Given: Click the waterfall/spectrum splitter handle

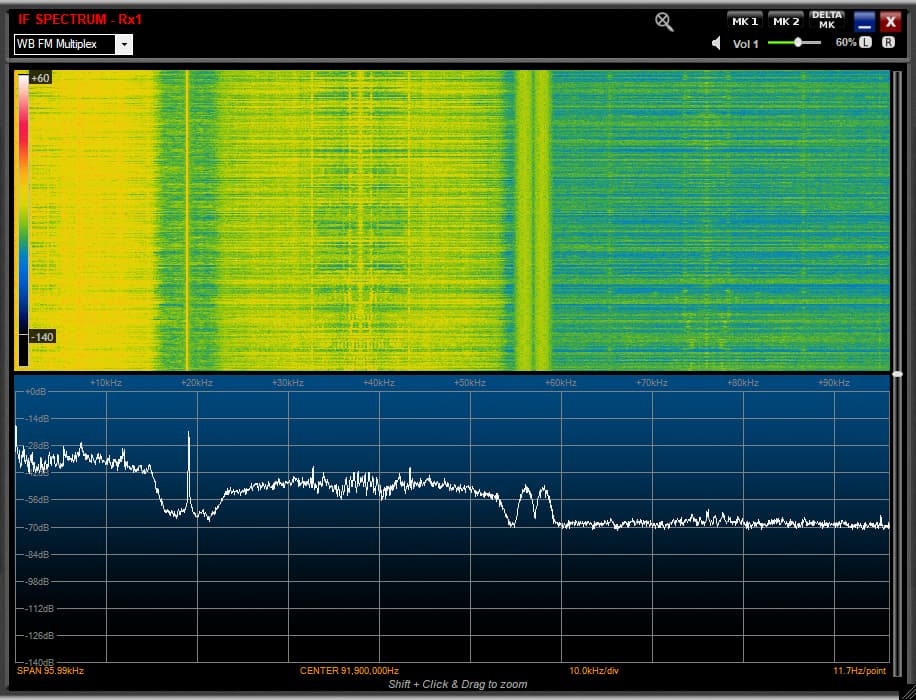Looking at the screenshot, I should [897, 373].
